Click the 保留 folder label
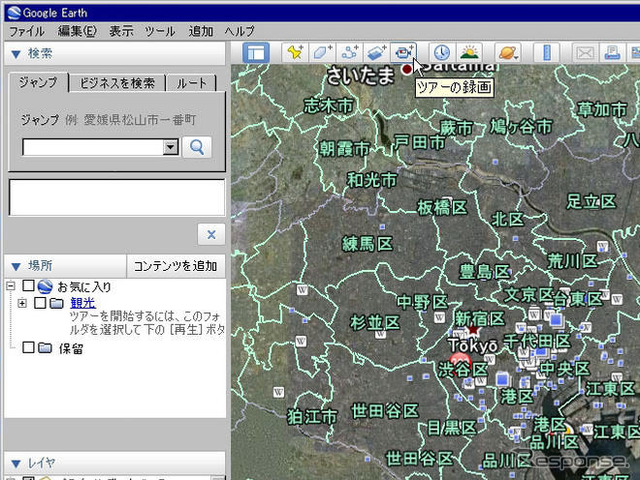Image resolution: width=640 pixels, height=480 pixels. pos(71,348)
